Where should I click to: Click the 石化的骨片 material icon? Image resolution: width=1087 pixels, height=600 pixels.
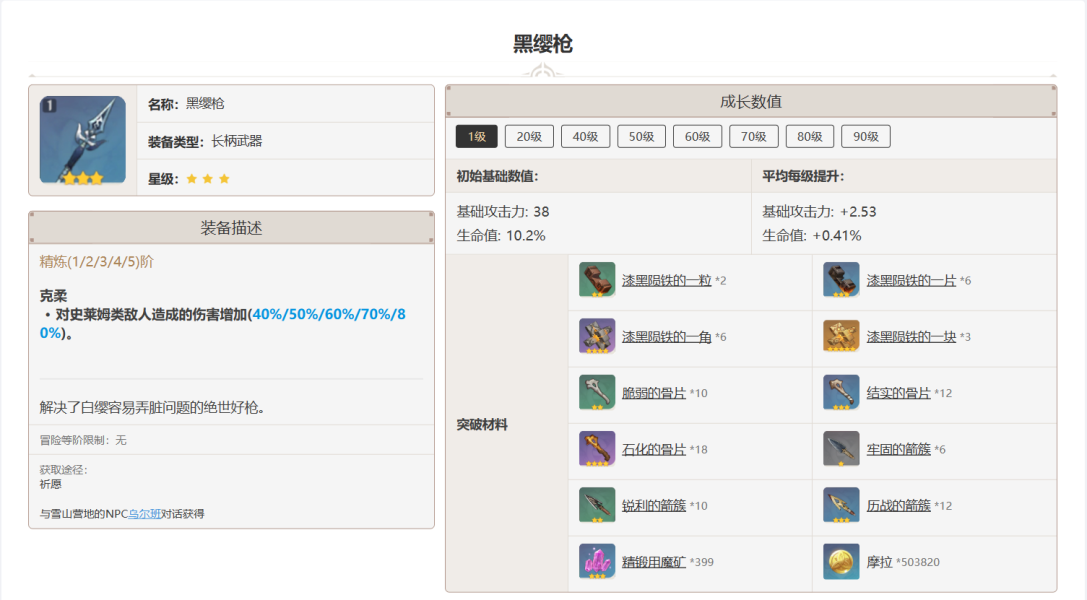[597, 449]
